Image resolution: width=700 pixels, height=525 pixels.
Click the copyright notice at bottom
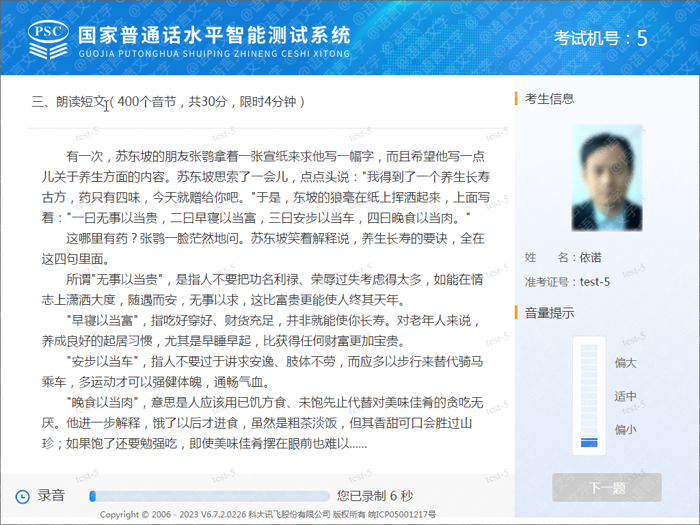tap(268, 514)
